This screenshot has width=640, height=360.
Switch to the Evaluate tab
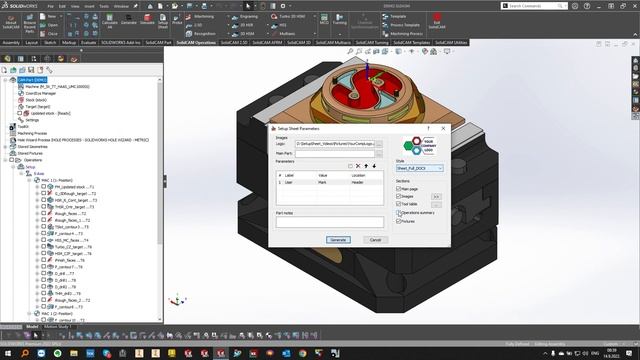[88, 42]
